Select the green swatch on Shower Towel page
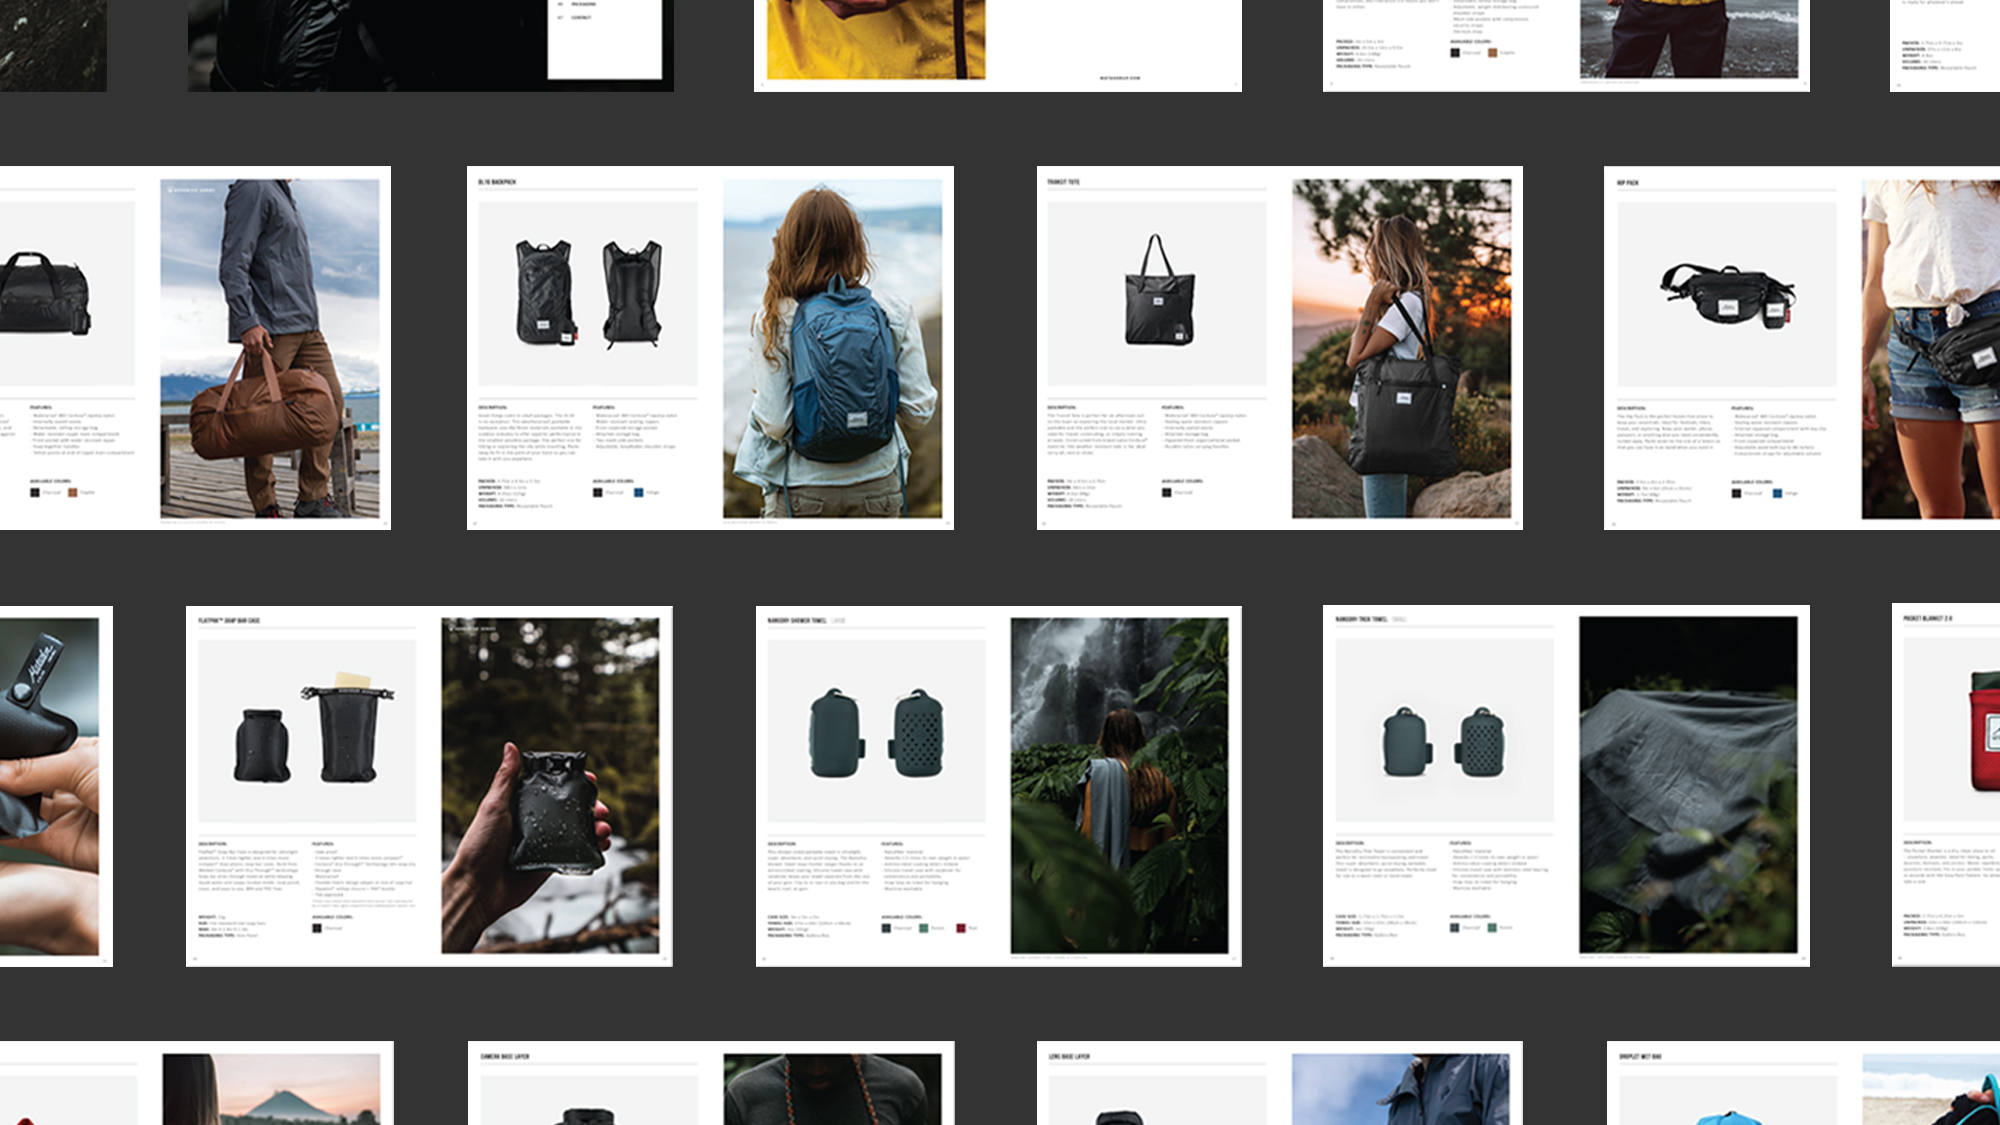This screenshot has width=2000, height=1125. tap(924, 928)
